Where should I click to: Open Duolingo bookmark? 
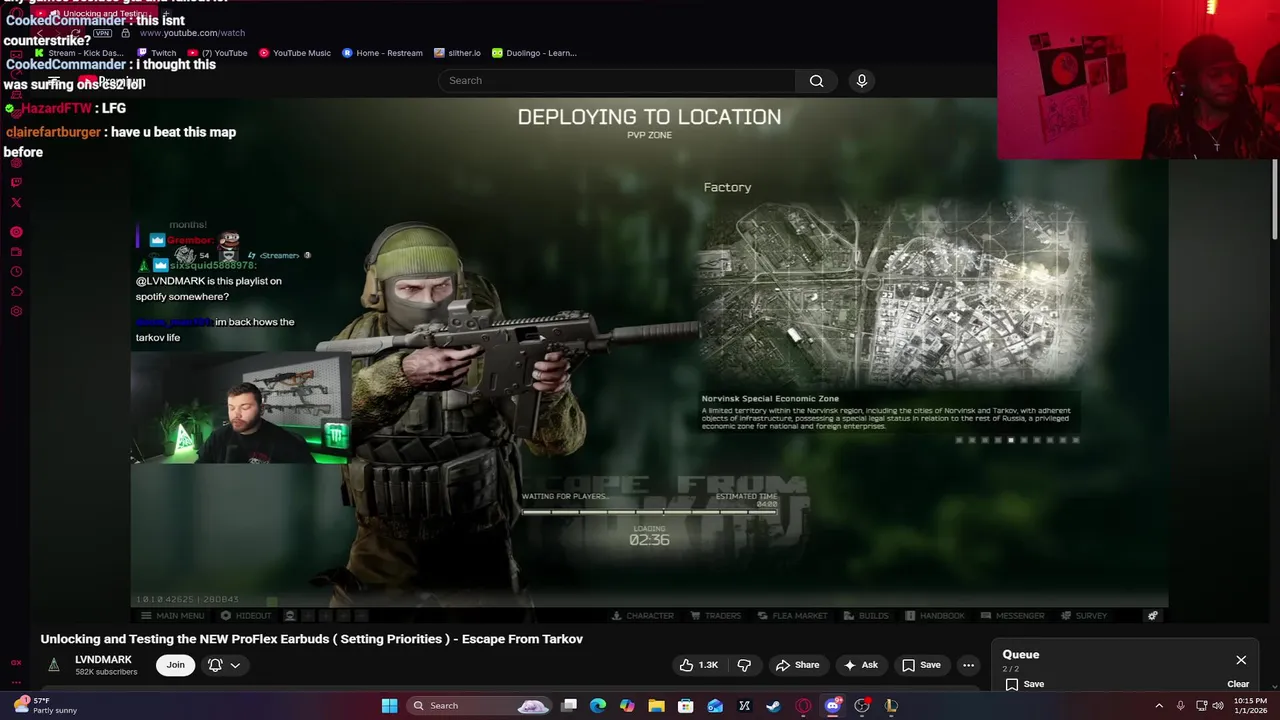535,53
